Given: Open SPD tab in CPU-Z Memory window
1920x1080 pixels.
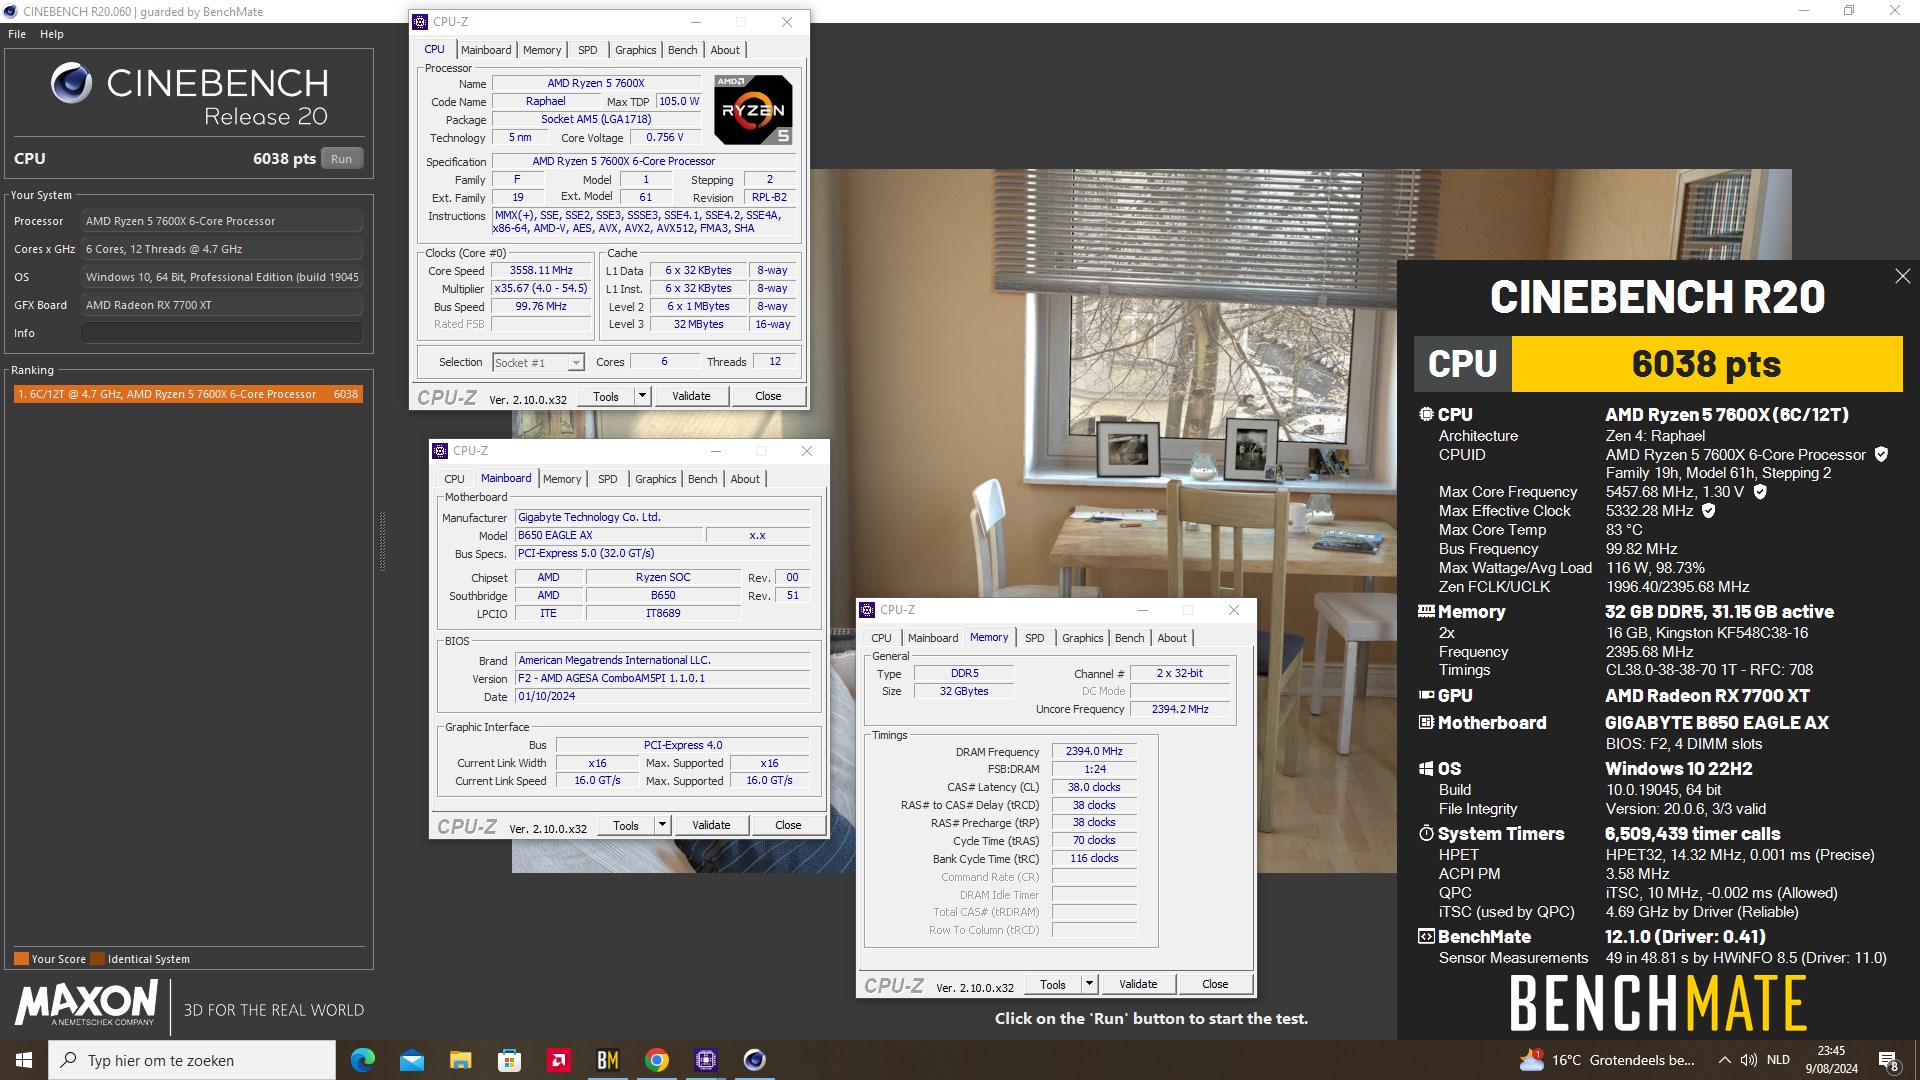Looking at the screenshot, I should pos(1035,638).
